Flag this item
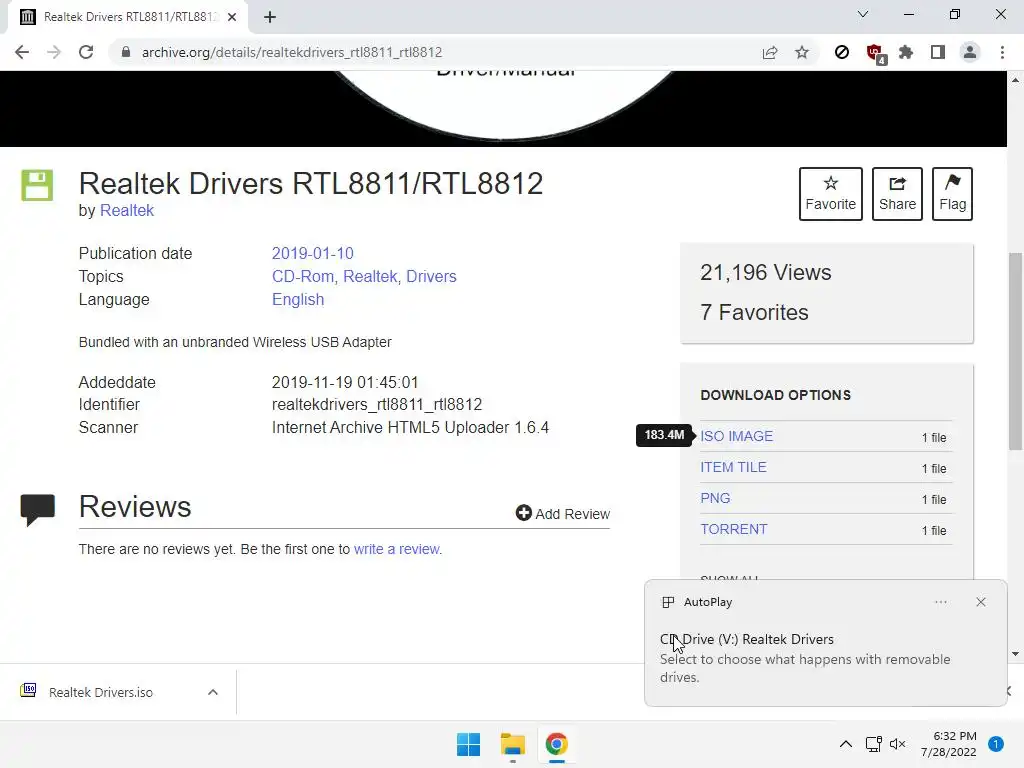The width and height of the screenshot is (1024, 768). [x=952, y=194]
